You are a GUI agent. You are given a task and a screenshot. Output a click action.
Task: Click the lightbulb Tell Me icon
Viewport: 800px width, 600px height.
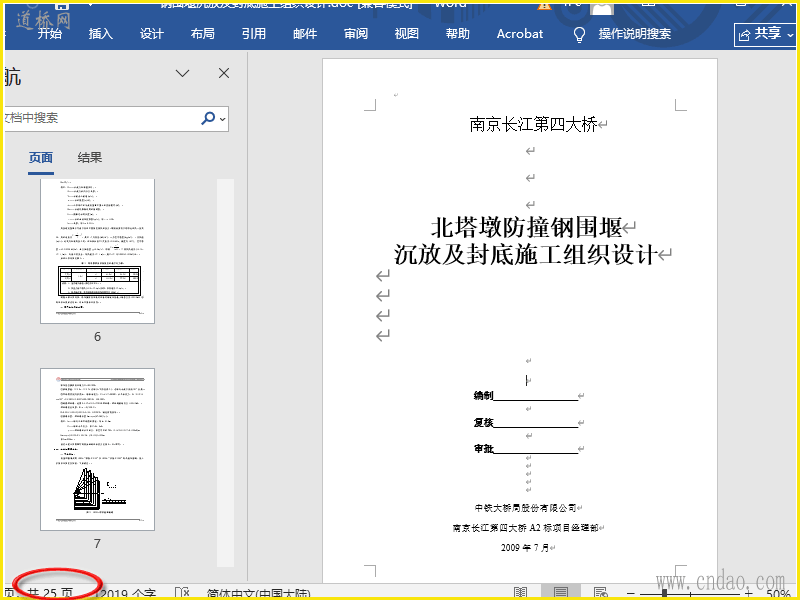pos(579,34)
